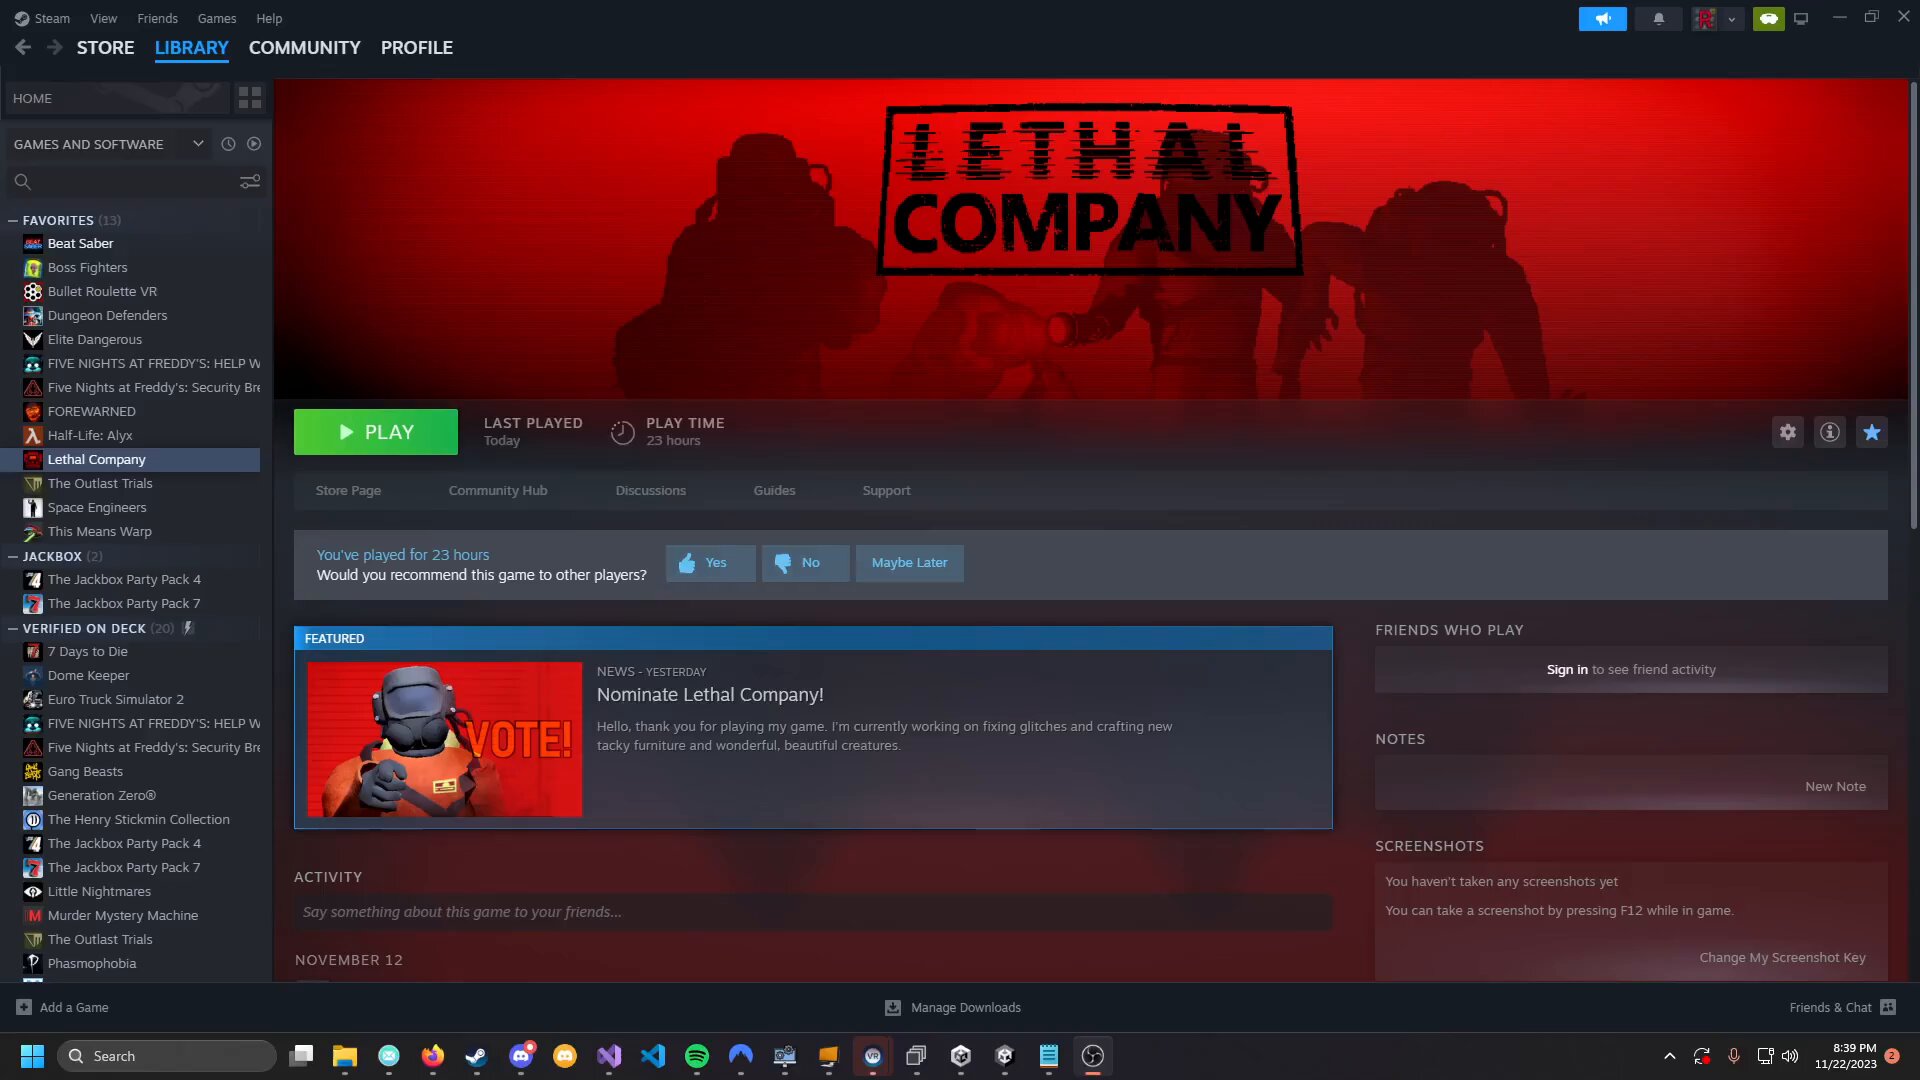This screenshot has height=1080, width=1920.
Task: Open Manage Downloads
Action: tap(953, 1007)
